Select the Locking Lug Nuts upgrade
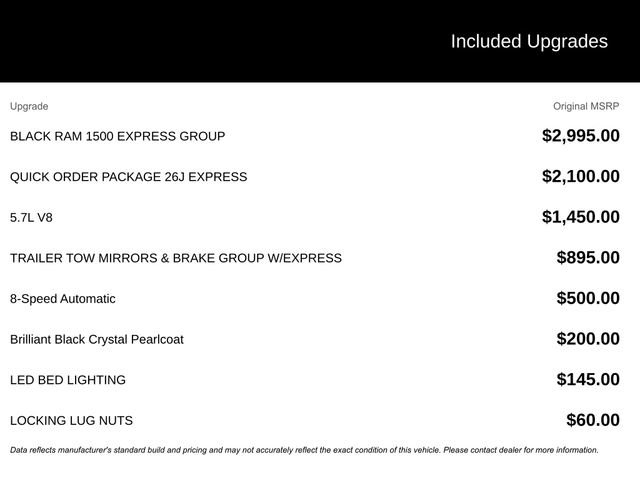This screenshot has width=640, height=480. pos(71,421)
